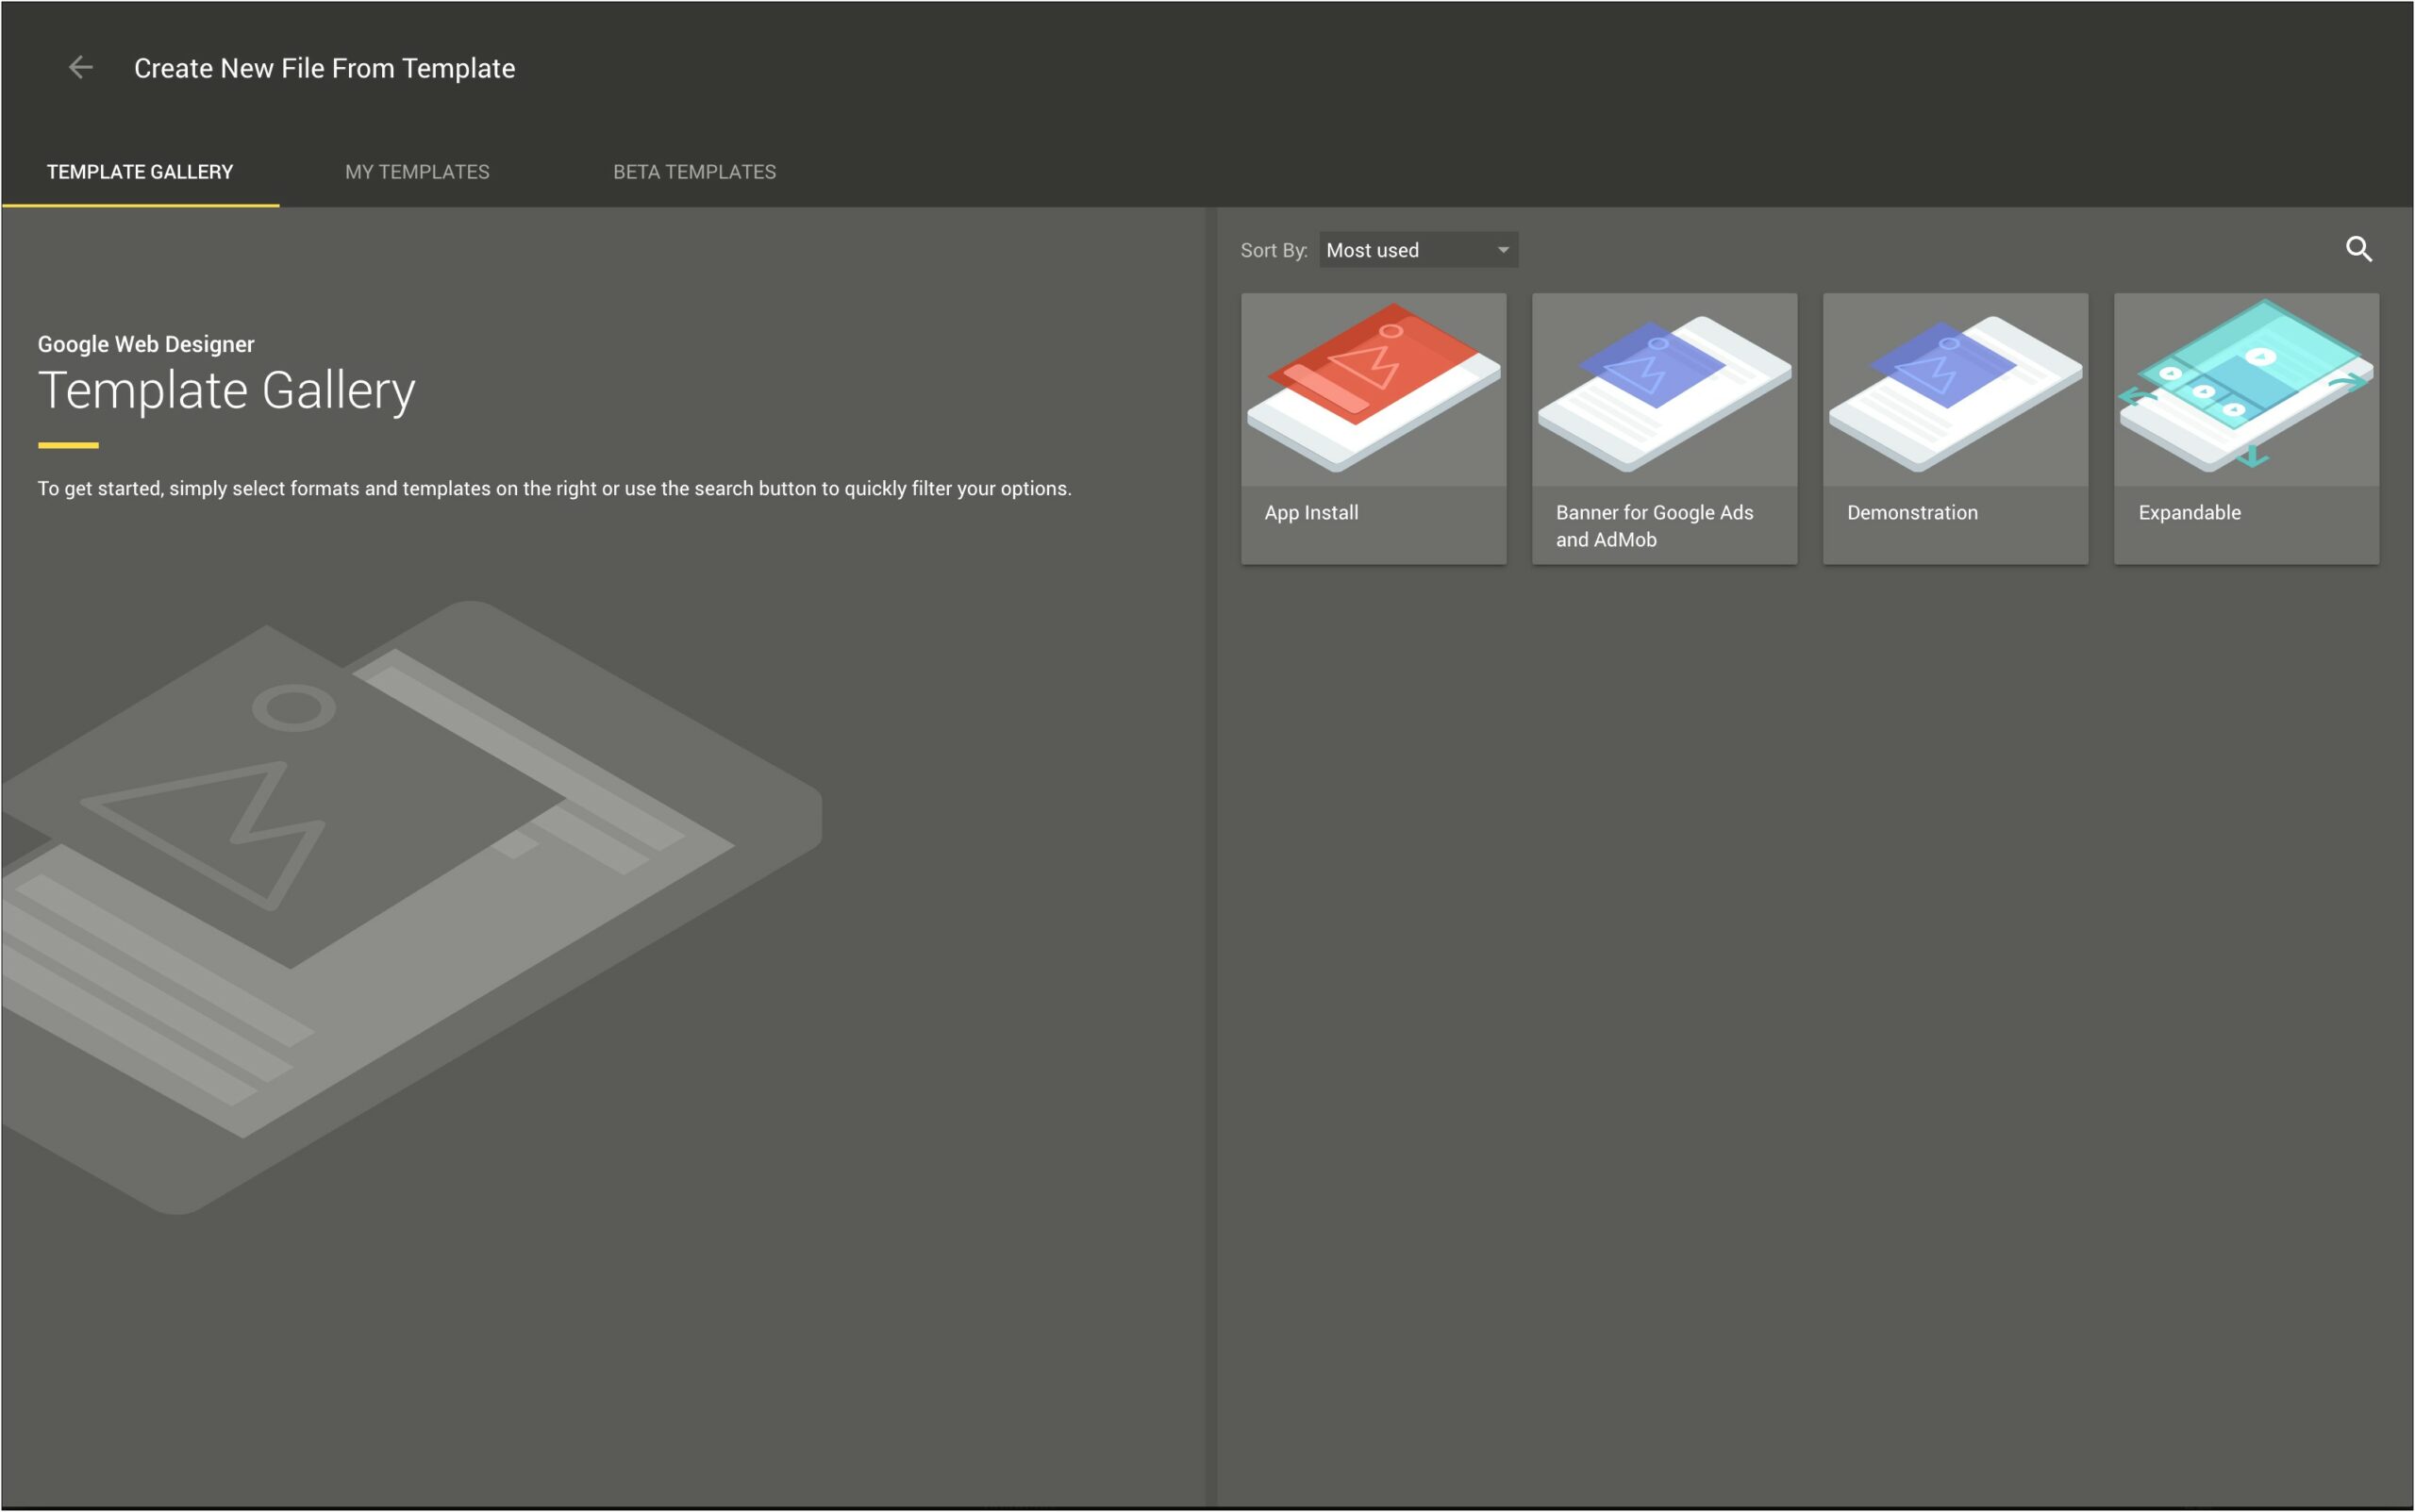Click the App Install label
The width and height of the screenshot is (2415, 1512).
[1311, 513]
